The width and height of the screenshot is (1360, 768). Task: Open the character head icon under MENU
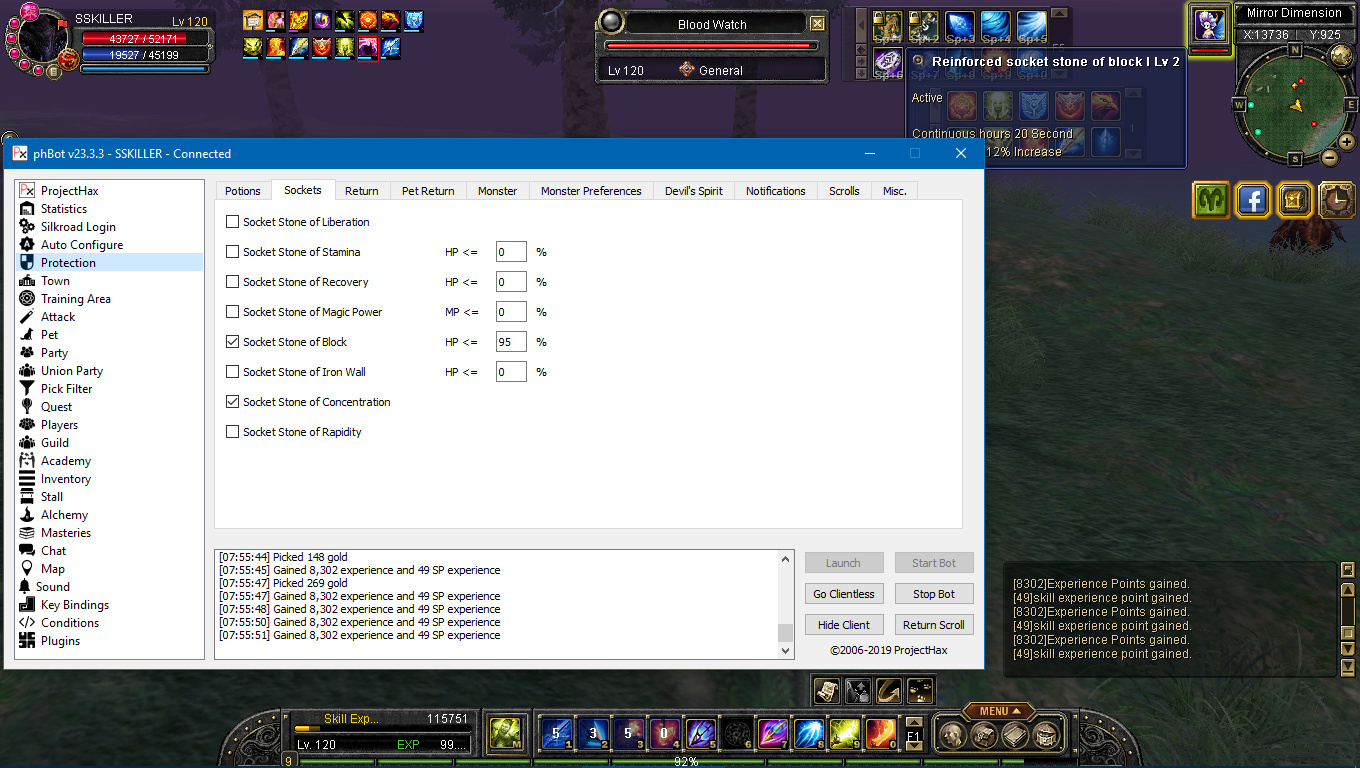click(953, 736)
